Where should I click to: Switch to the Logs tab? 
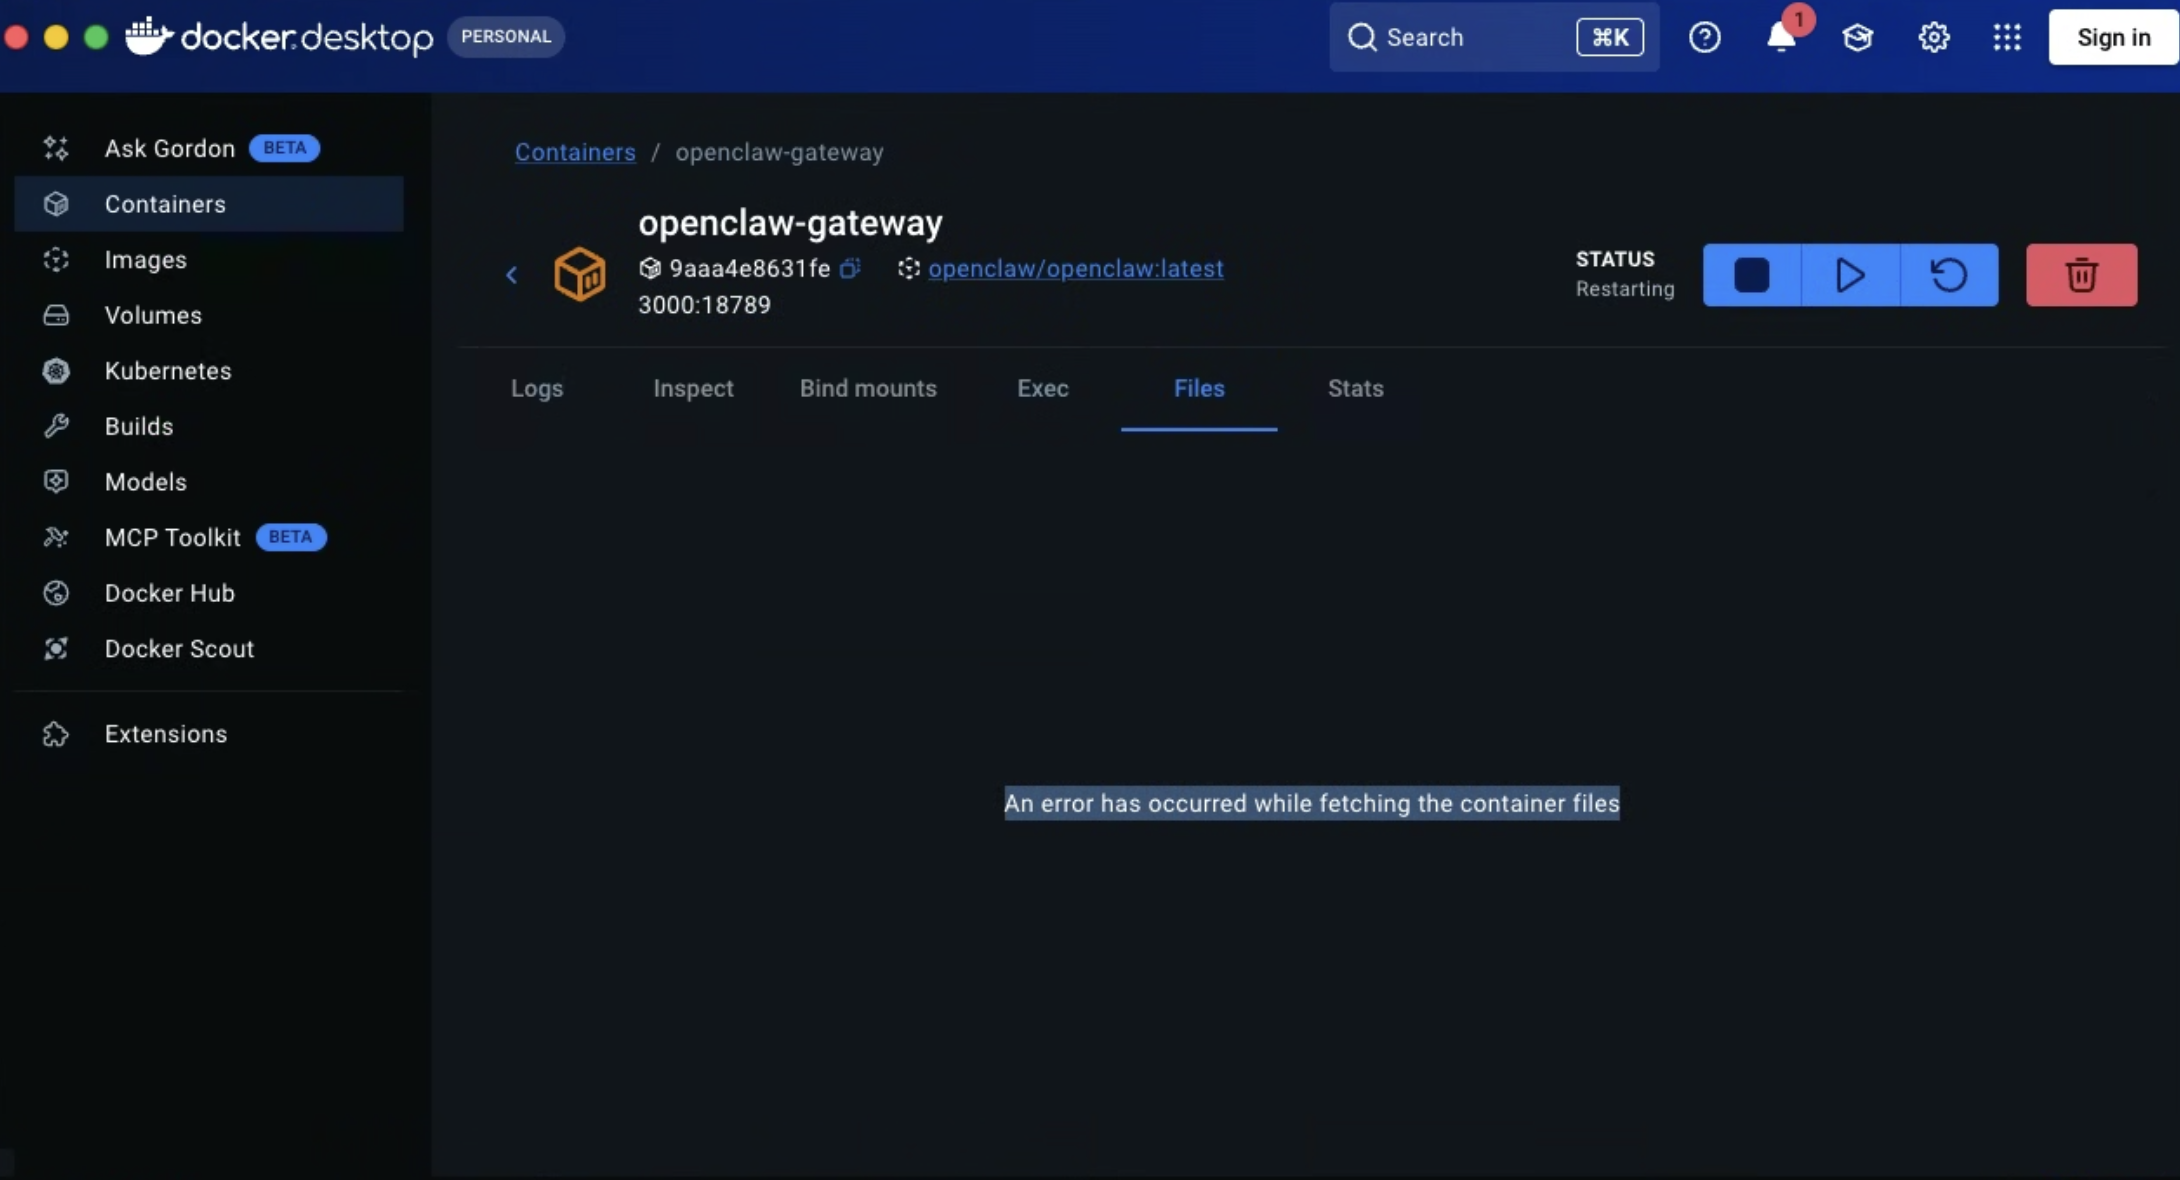point(537,388)
